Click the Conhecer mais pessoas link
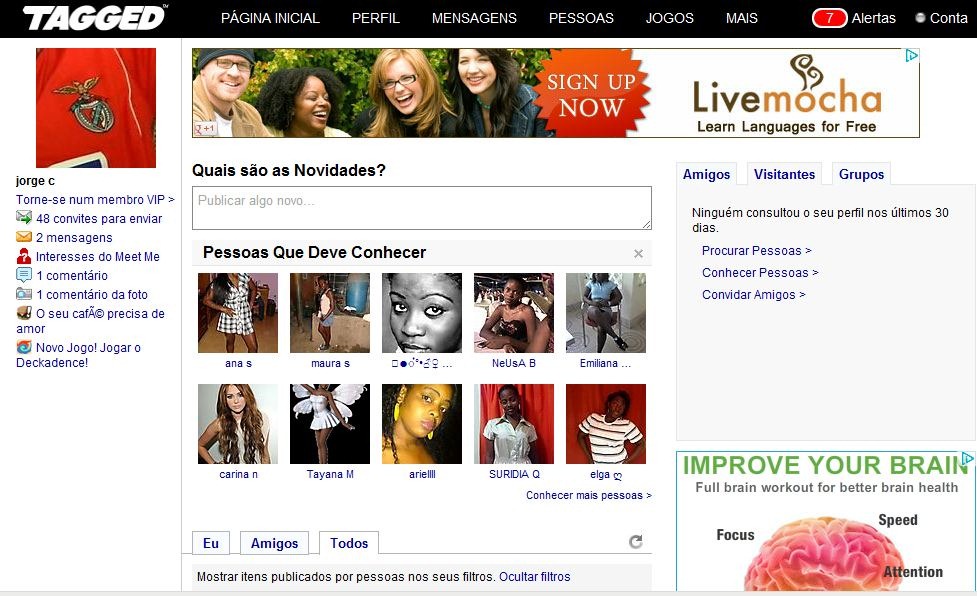Screen dimensions: 977x596 coord(589,495)
